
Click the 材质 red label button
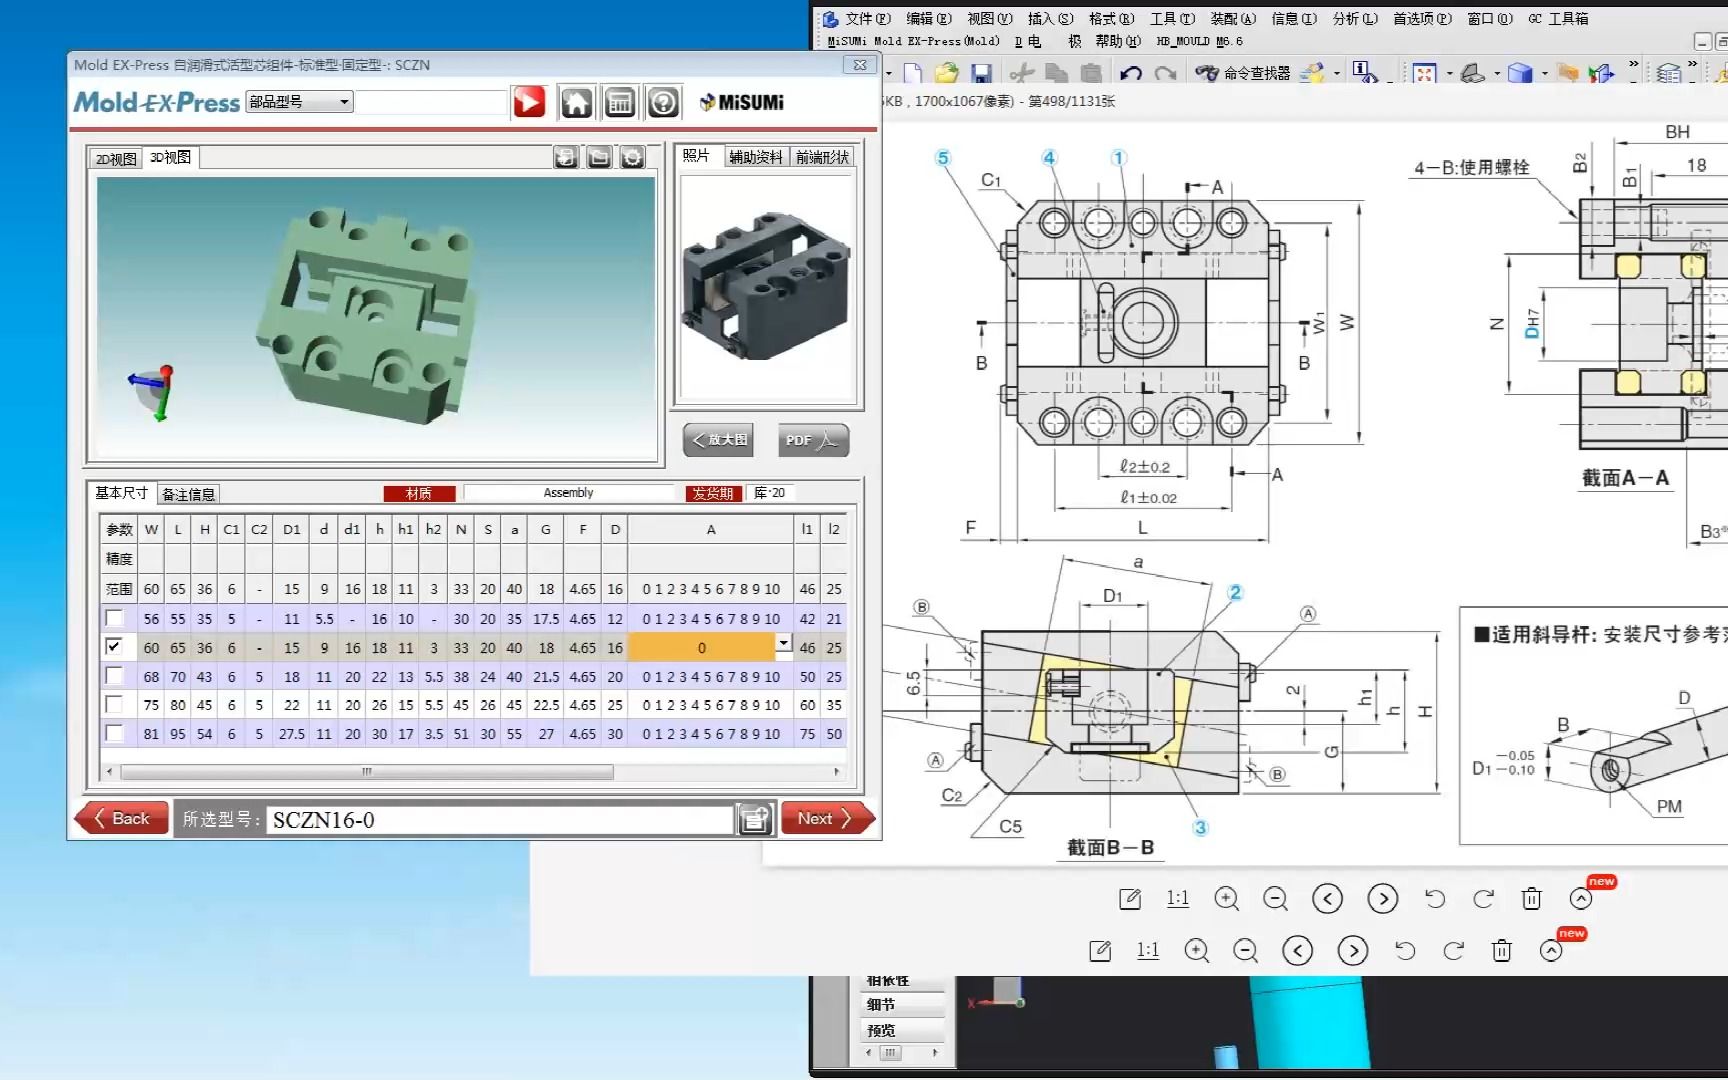pos(419,493)
